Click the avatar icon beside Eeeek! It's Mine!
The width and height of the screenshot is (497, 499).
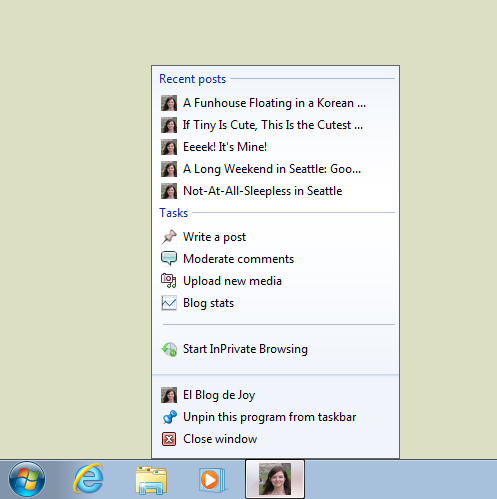169,147
